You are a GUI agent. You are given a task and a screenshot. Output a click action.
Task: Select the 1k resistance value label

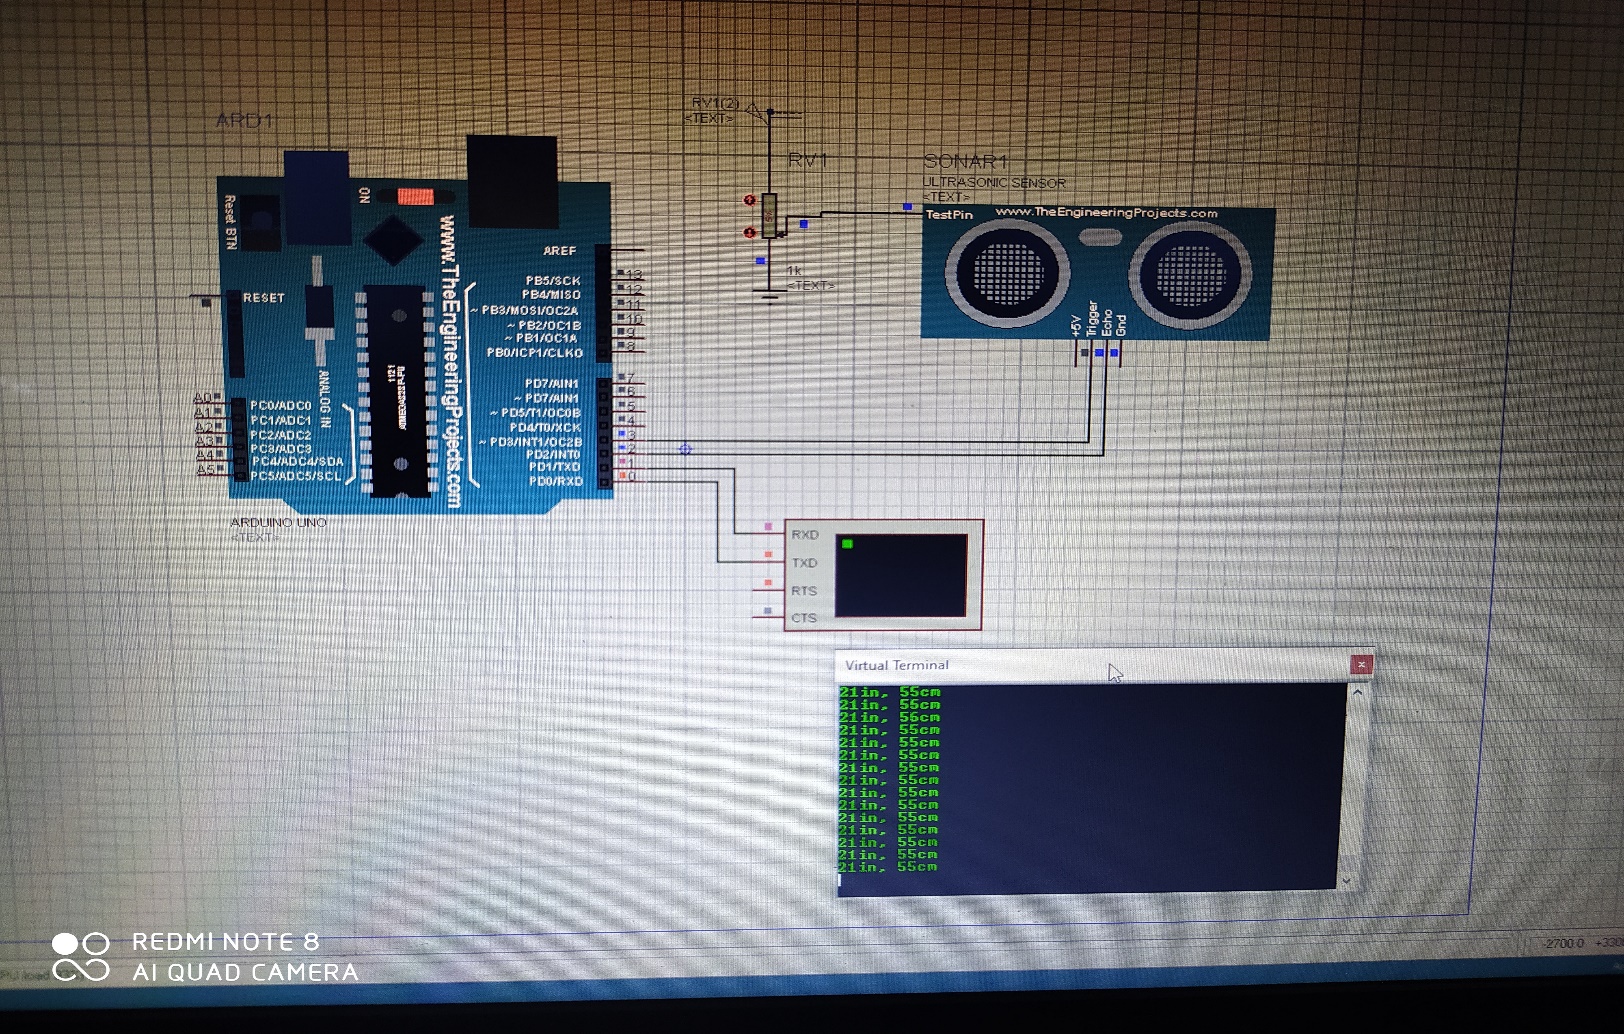tap(794, 271)
